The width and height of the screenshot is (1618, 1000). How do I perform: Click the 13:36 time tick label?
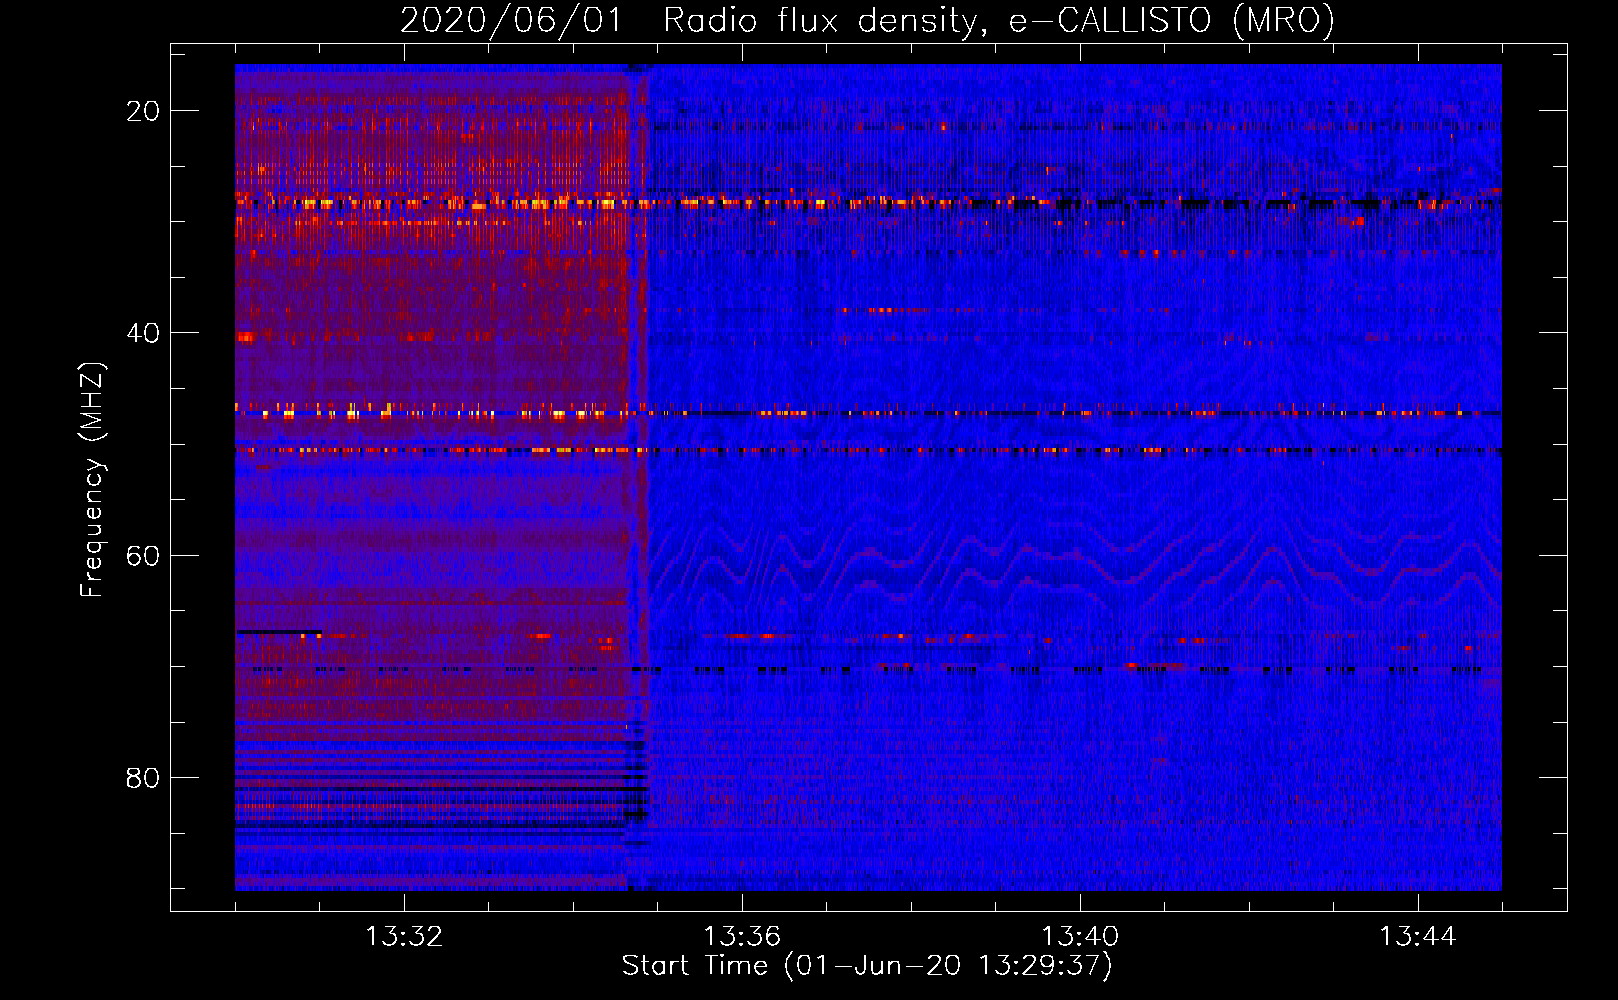pyautogui.click(x=742, y=937)
